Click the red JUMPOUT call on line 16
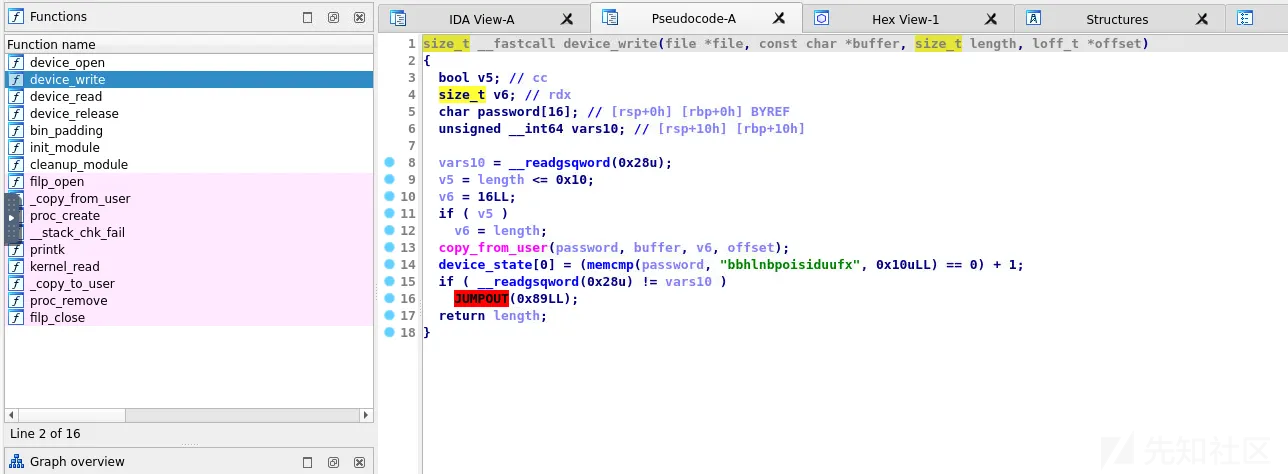Image resolution: width=1288 pixels, height=474 pixels. [x=481, y=298]
